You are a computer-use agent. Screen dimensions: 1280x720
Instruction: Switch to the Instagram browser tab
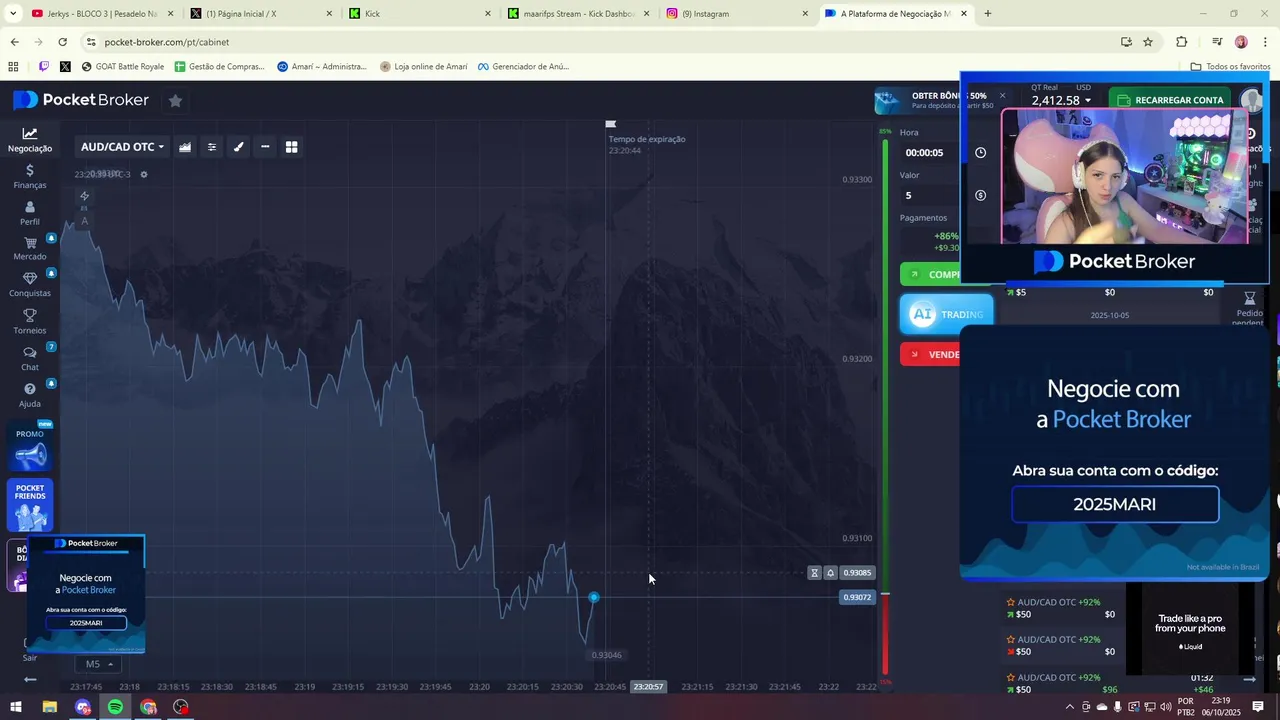pyautogui.click(x=737, y=14)
